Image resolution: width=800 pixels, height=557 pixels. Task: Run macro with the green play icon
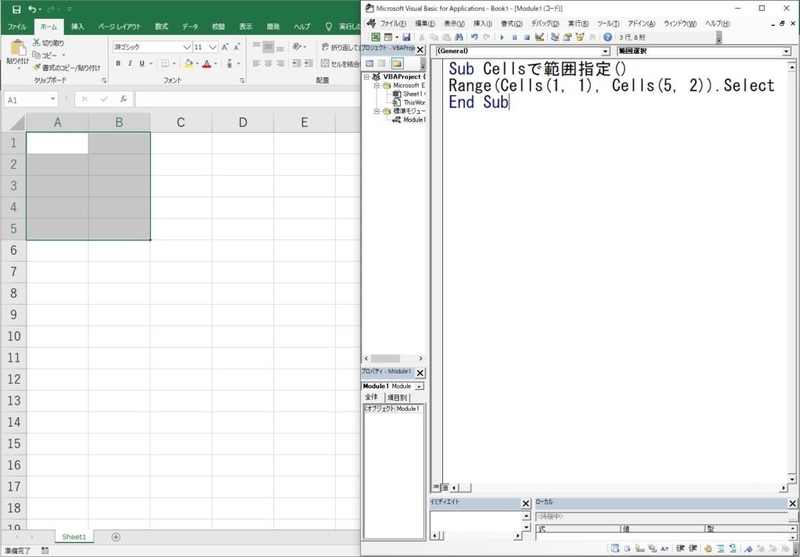(x=502, y=37)
